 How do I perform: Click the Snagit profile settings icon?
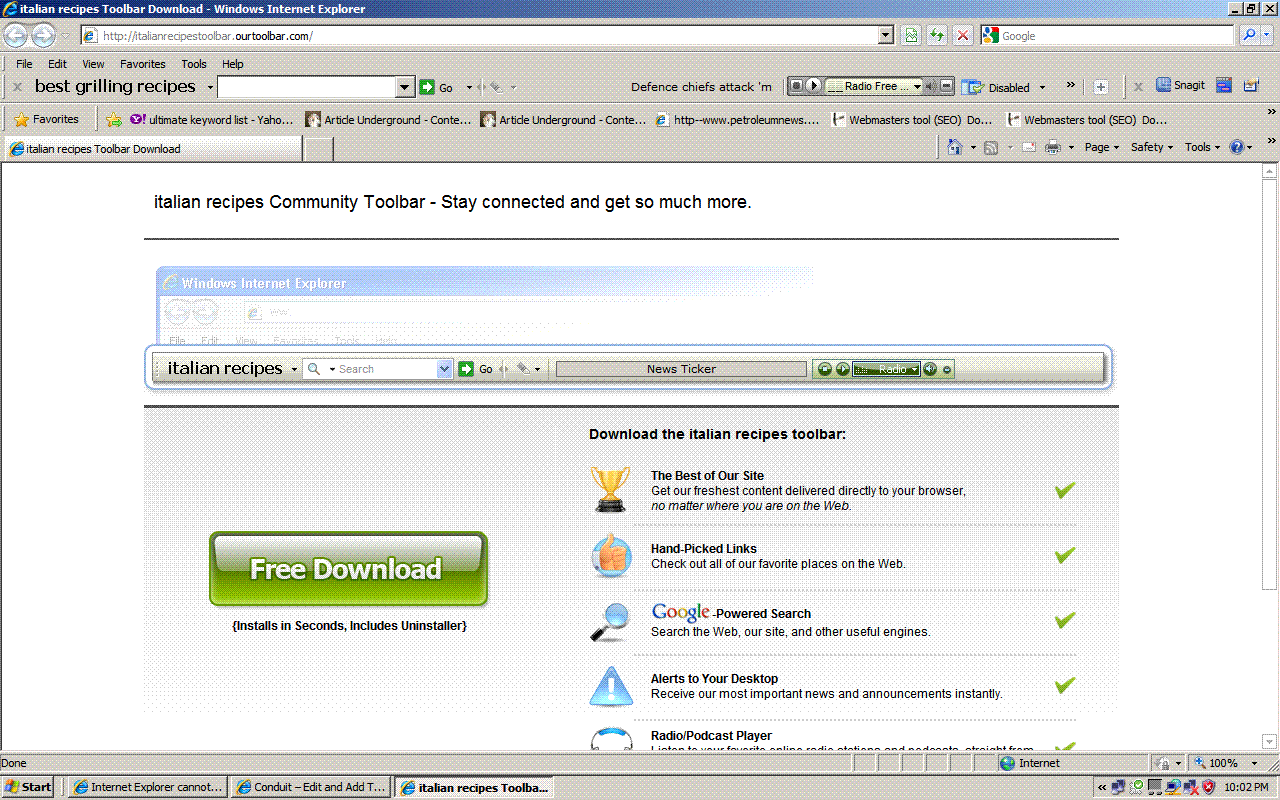pyautogui.click(x=1250, y=86)
